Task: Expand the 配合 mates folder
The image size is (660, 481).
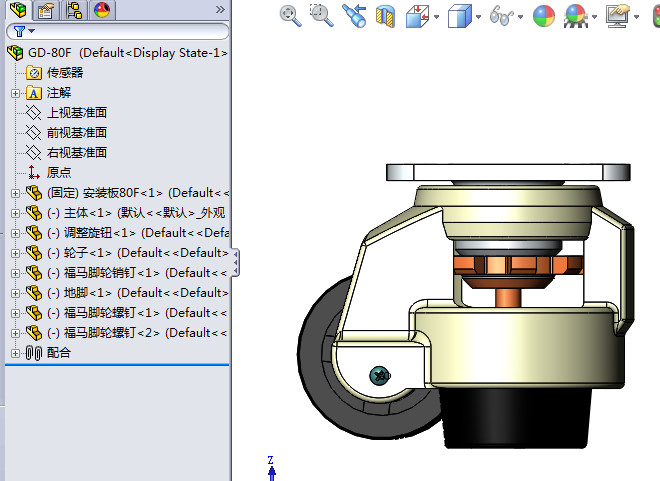Action: tap(15, 353)
